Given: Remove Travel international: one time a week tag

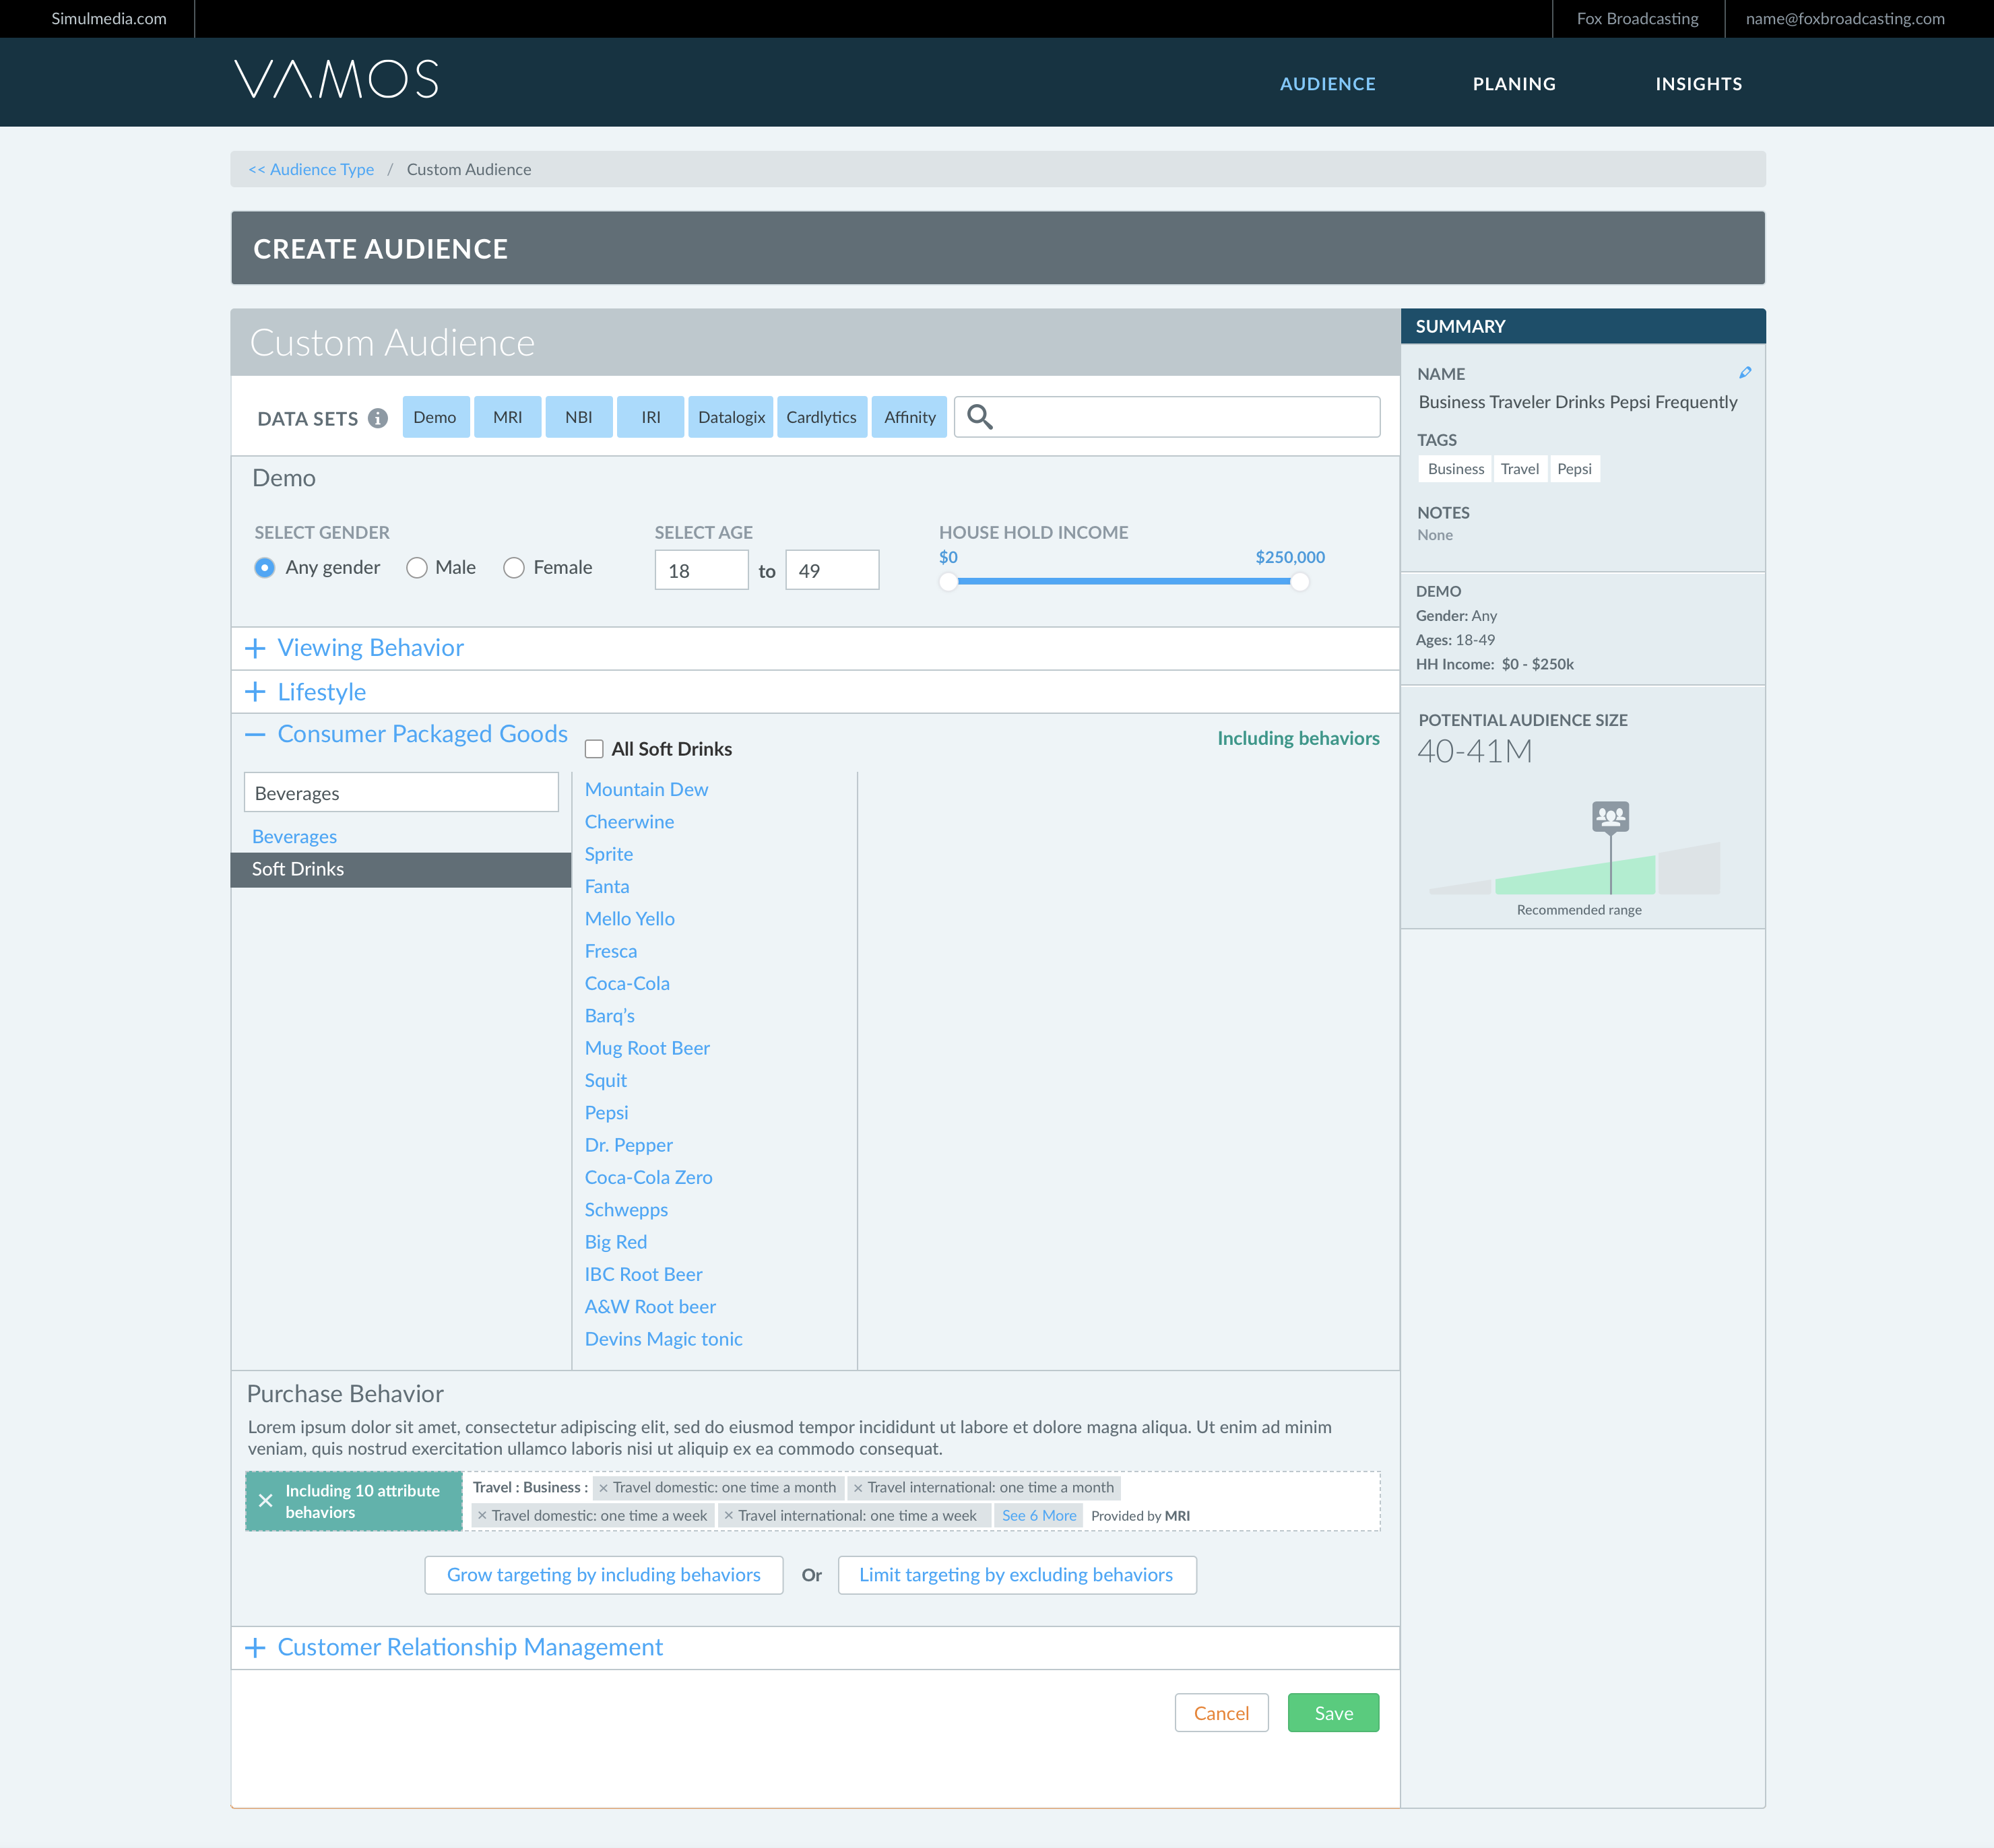Looking at the screenshot, I should point(728,1516).
